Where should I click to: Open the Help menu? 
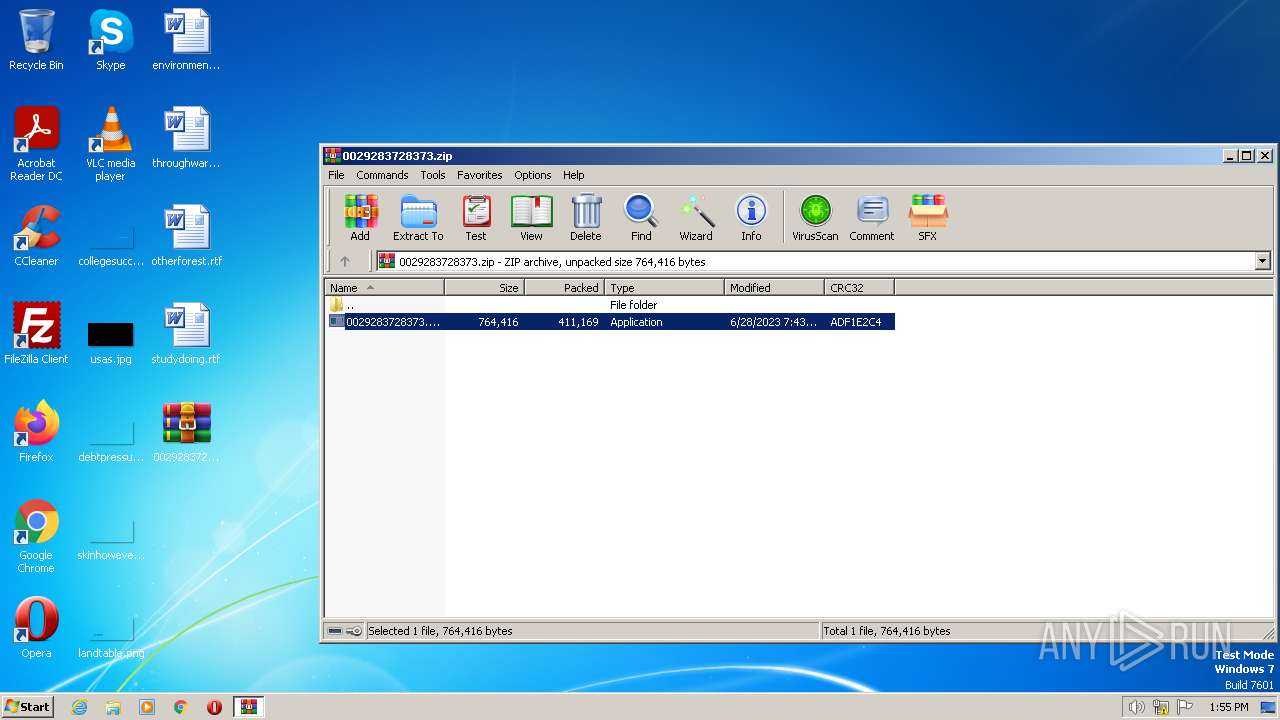[573, 175]
